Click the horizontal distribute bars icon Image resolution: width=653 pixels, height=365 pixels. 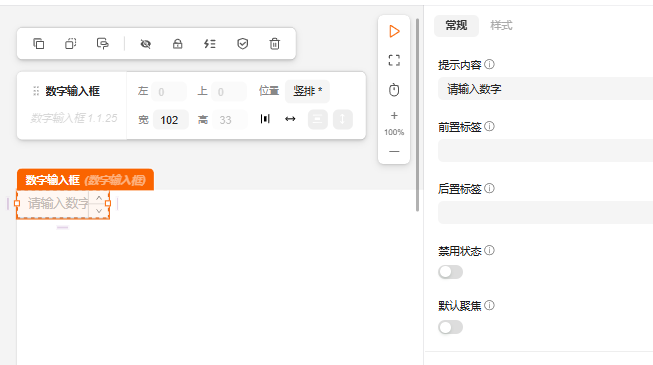coord(265,119)
